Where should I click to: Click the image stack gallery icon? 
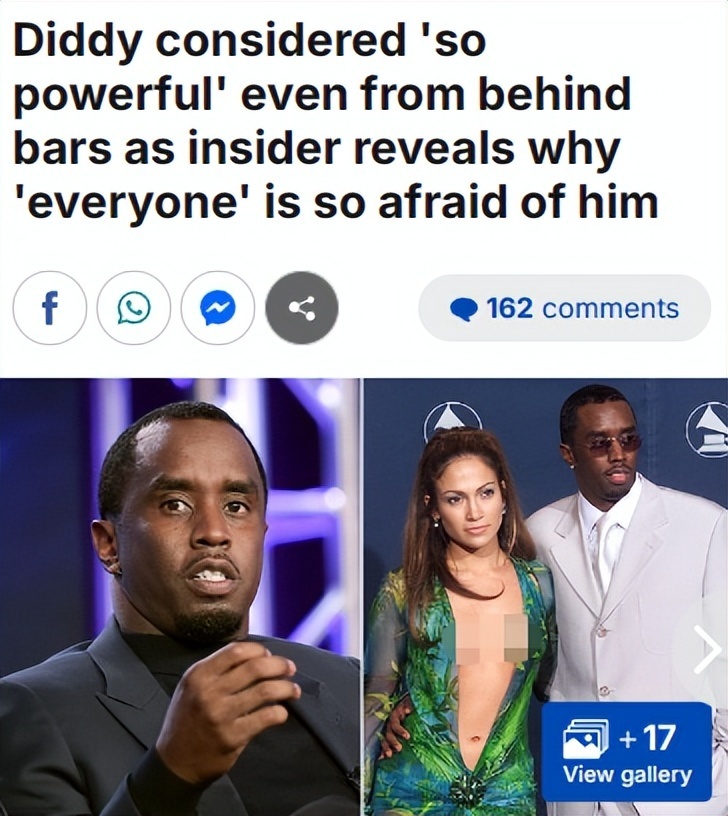586,739
